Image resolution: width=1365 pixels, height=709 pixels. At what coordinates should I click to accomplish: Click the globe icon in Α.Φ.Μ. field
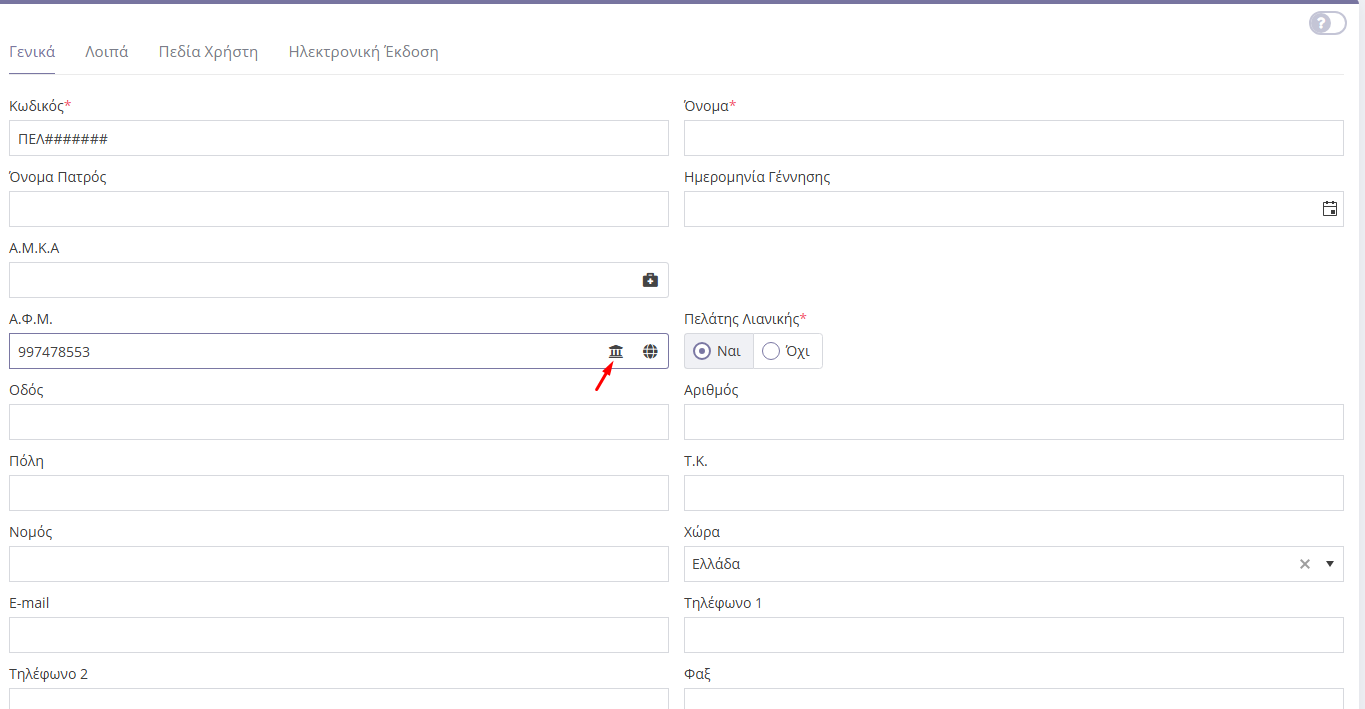650,351
